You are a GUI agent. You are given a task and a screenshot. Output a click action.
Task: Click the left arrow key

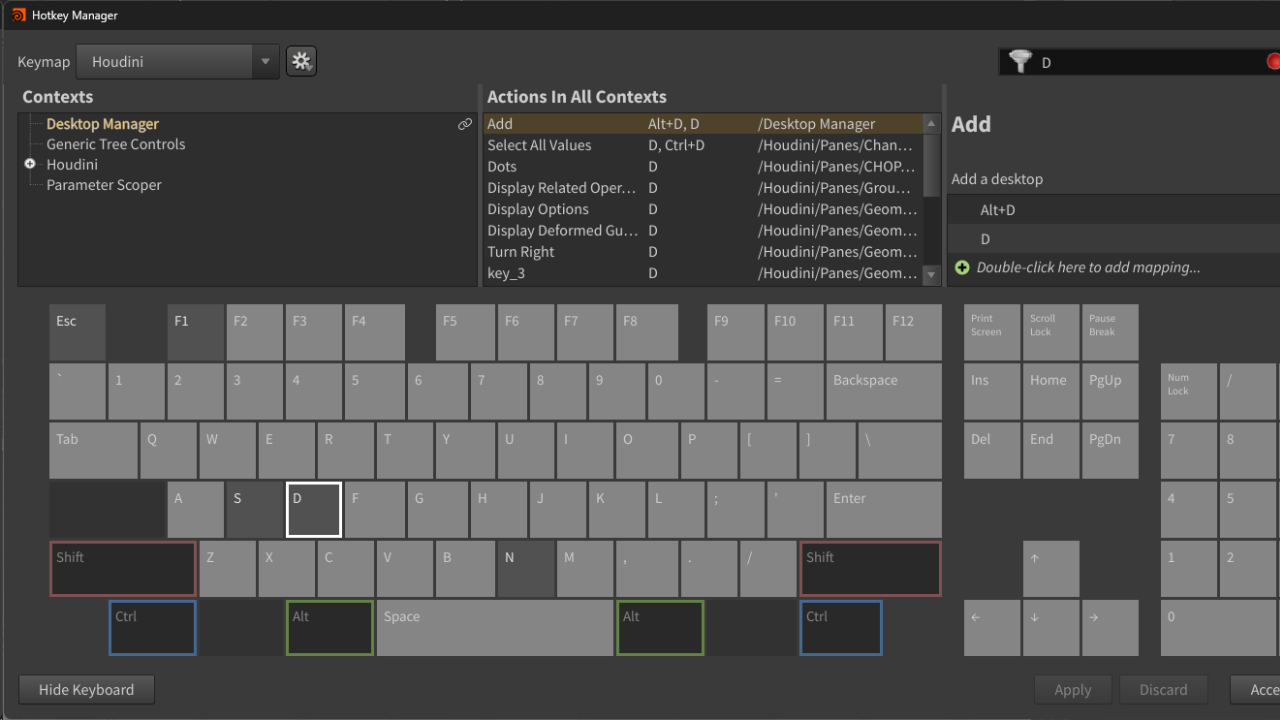point(992,628)
